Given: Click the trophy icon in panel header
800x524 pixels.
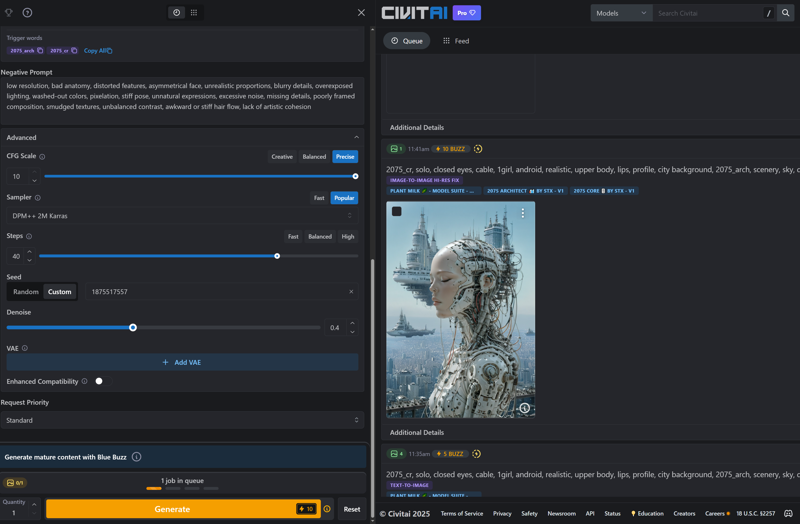Looking at the screenshot, I should pyautogui.click(x=9, y=13).
